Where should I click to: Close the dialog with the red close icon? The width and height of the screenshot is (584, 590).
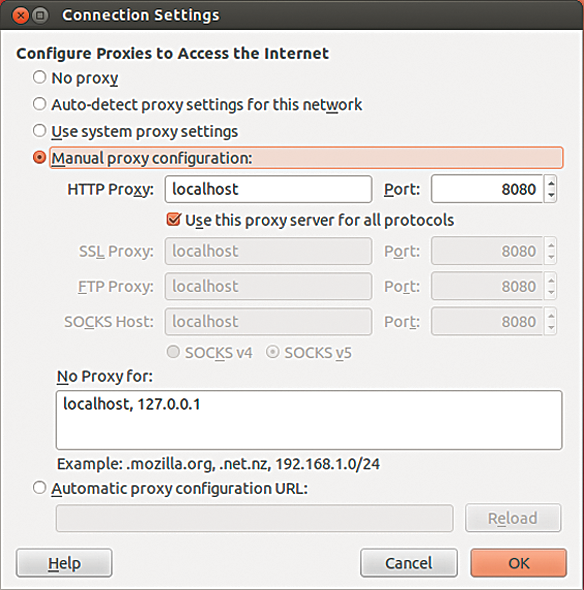[x=21, y=16]
